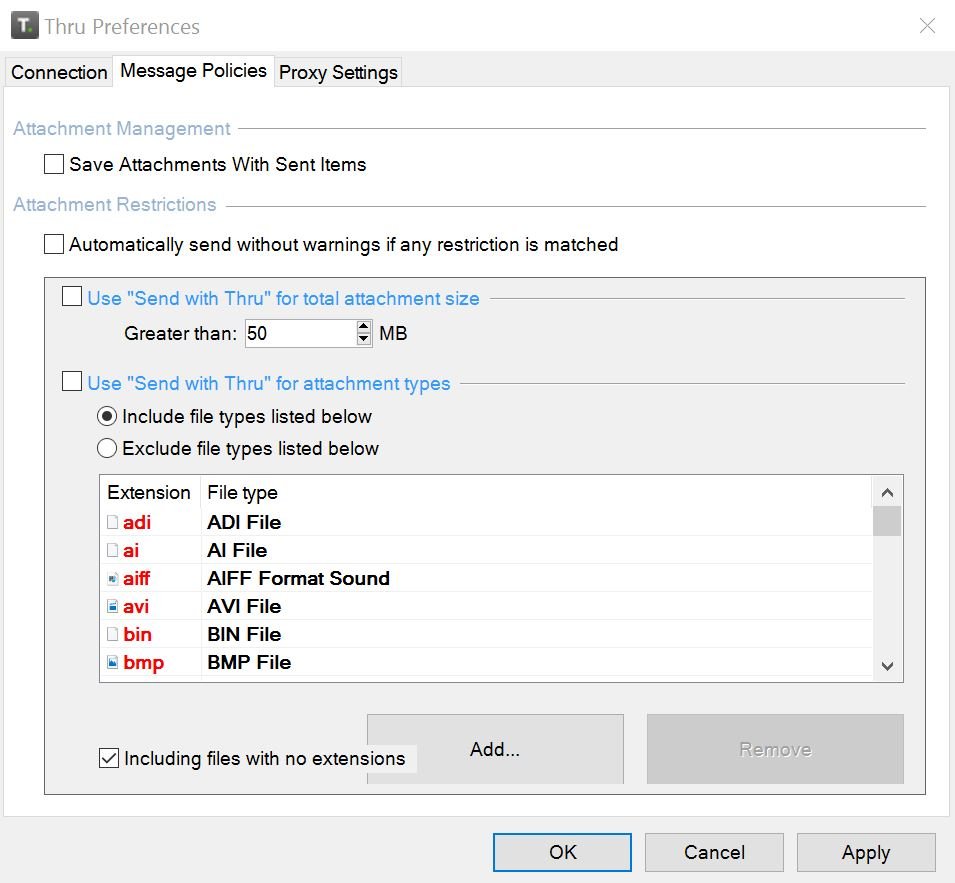955x883 pixels.
Task: Click the file list scroll up arrow
Action: pyautogui.click(x=887, y=492)
